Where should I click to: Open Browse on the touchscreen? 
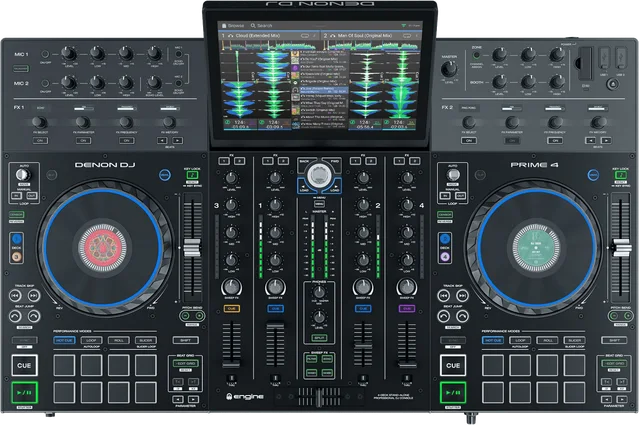coord(233,25)
